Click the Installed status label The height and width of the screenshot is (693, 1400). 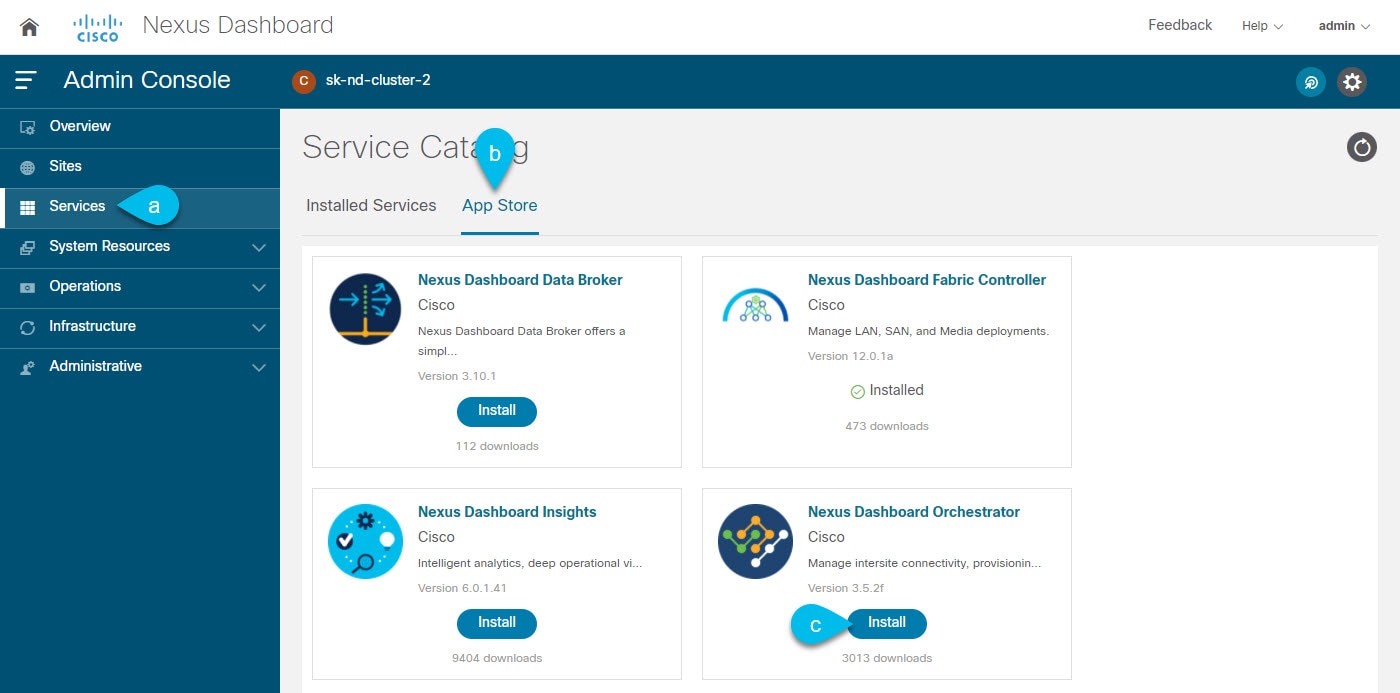pos(897,391)
